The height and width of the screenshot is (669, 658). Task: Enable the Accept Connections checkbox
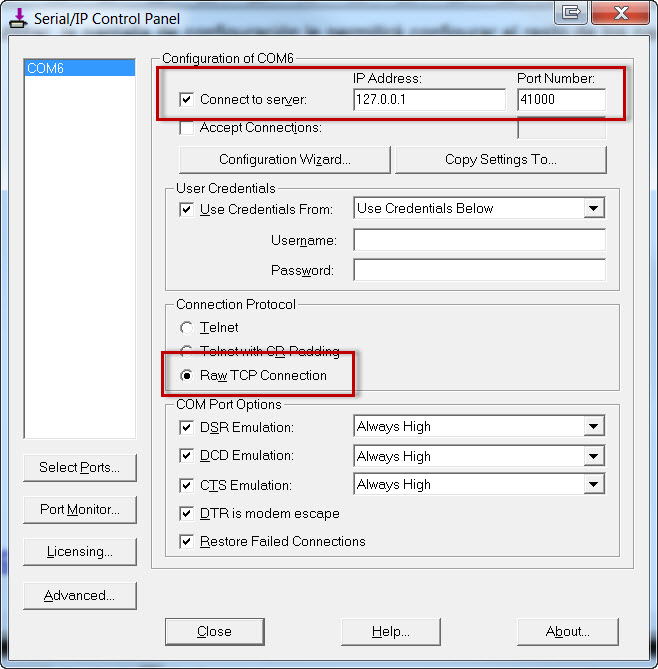pos(187,128)
